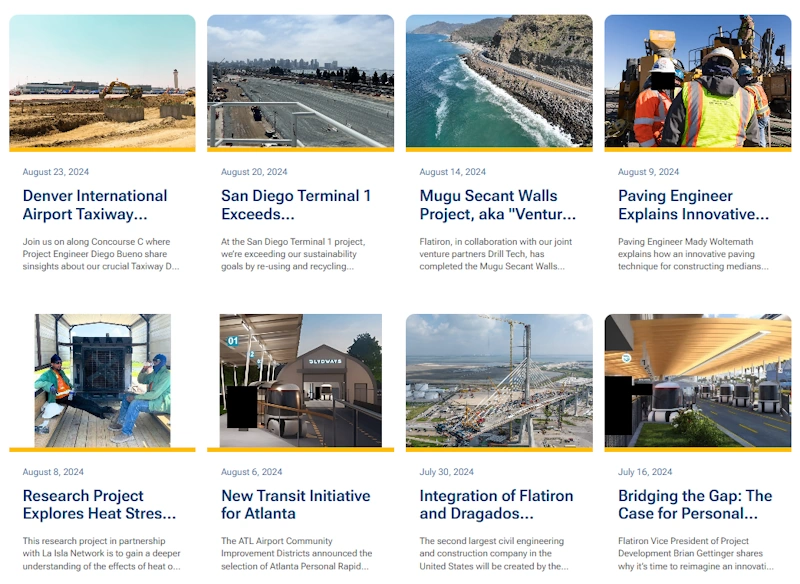Click the July 16, 2024 date
The width and height of the screenshot is (800, 584).
point(645,472)
